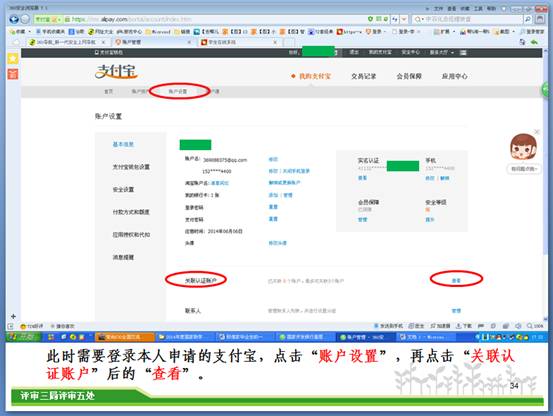
Task: Click 管理 link in the 联系人 row
Action: [x=456, y=311]
